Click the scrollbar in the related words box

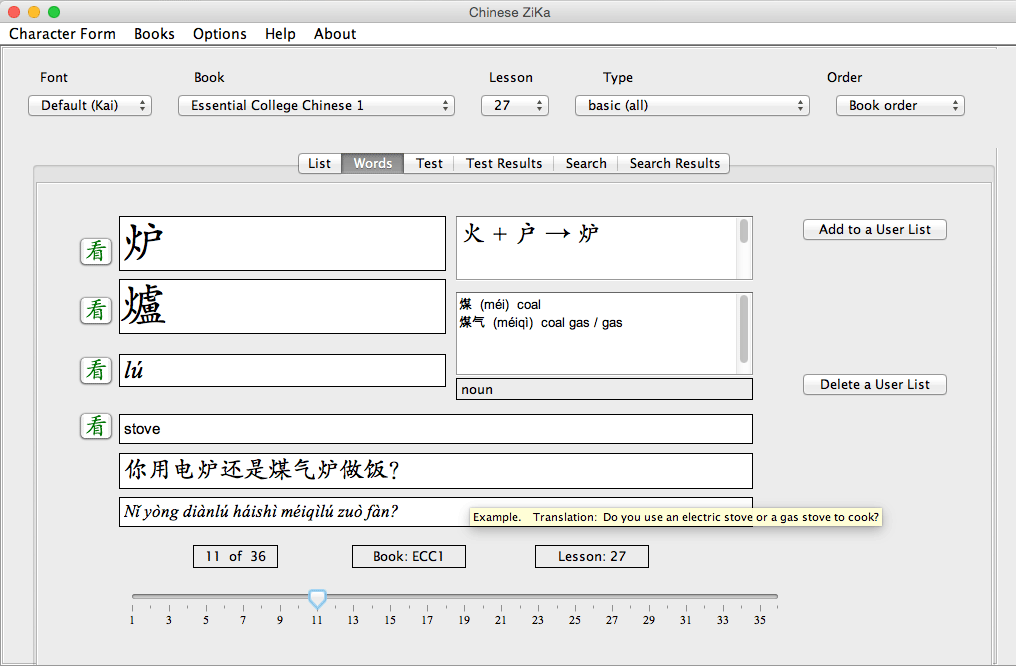(744, 328)
